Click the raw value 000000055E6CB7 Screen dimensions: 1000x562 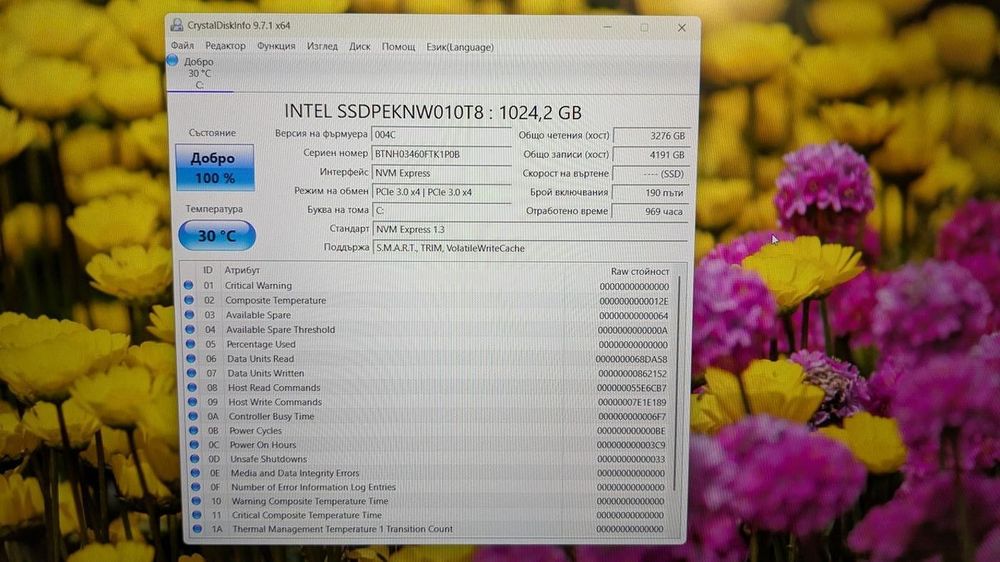631,388
